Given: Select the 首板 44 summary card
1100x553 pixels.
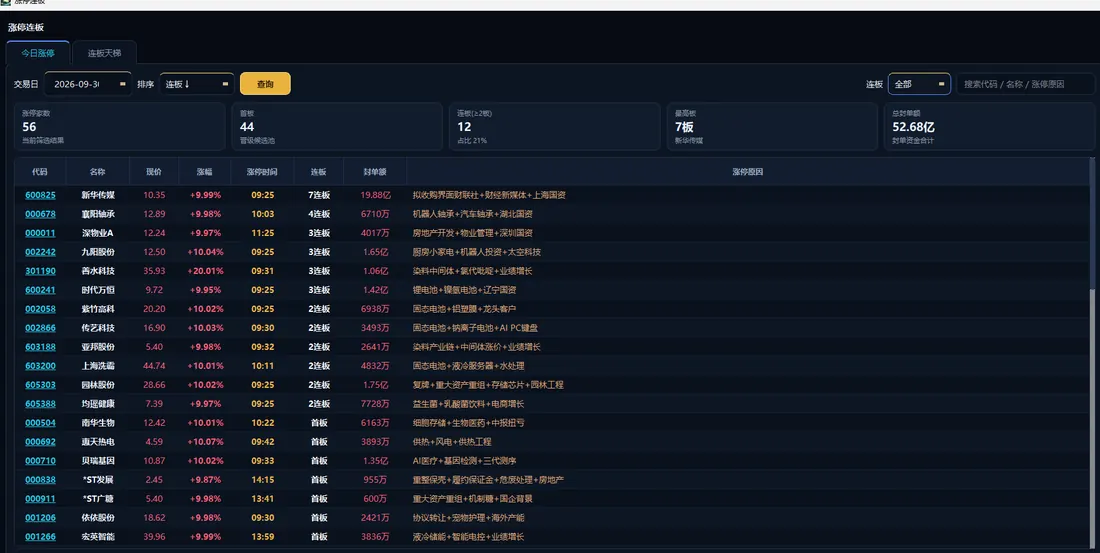Looking at the screenshot, I should point(337,126).
